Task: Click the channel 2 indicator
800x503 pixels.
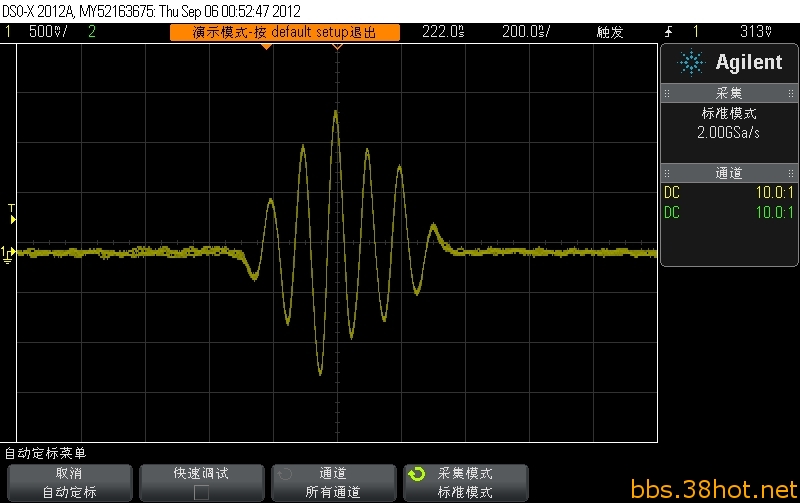Action: pyautogui.click(x=92, y=32)
